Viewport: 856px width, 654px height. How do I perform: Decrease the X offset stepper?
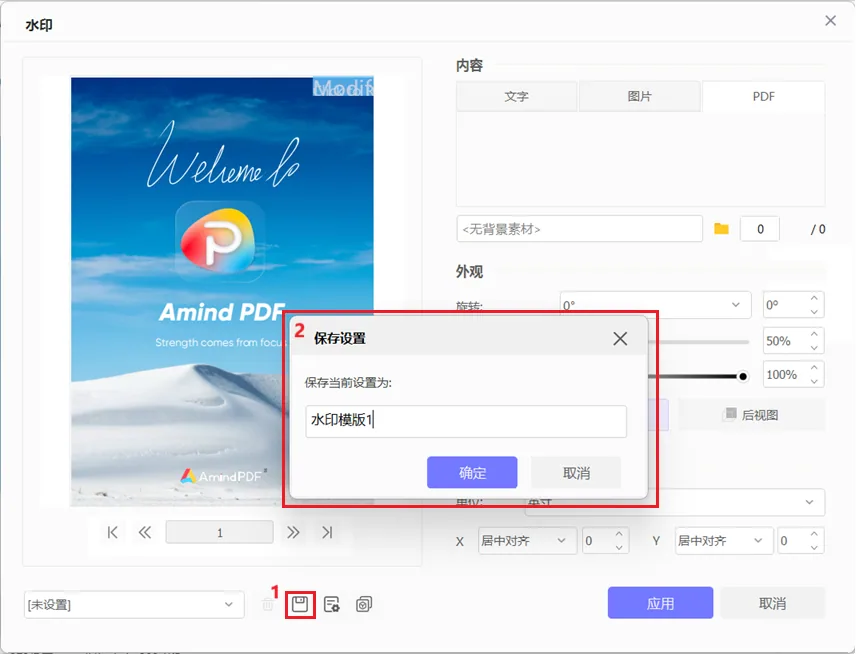click(619, 548)
